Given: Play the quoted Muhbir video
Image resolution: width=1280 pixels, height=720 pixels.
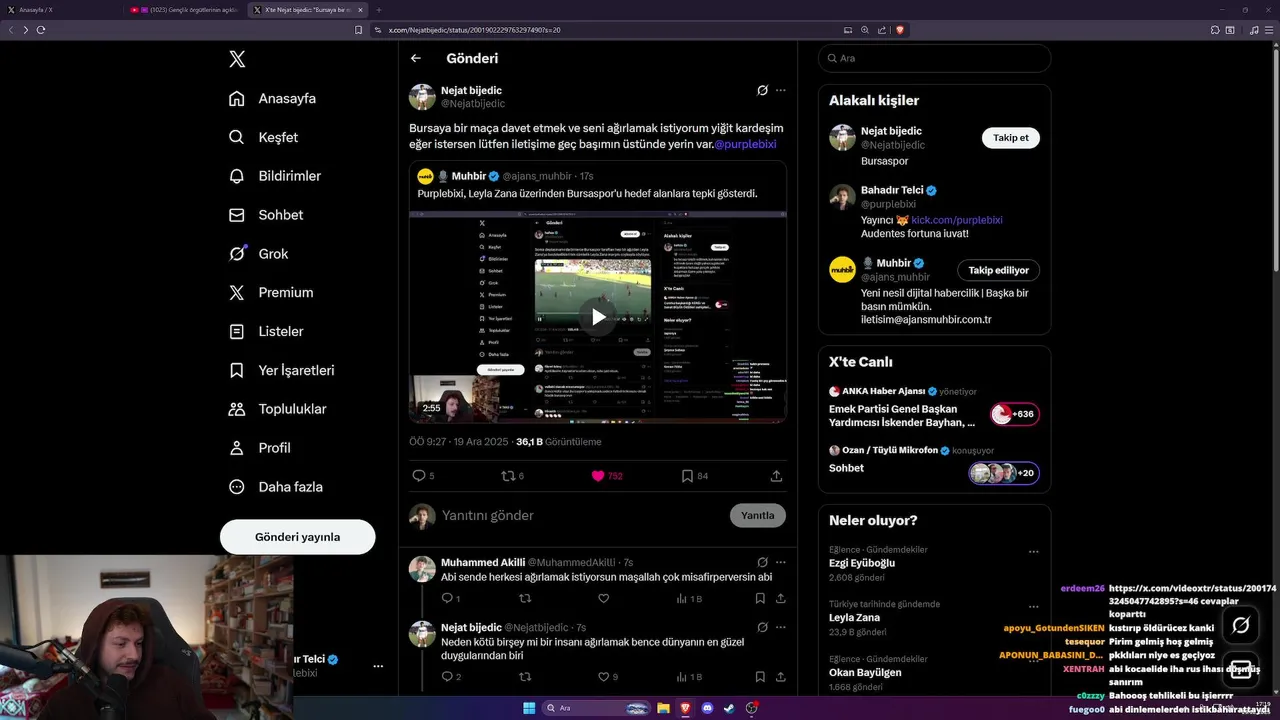Looking at the screenshot, I should click(598, 317).
